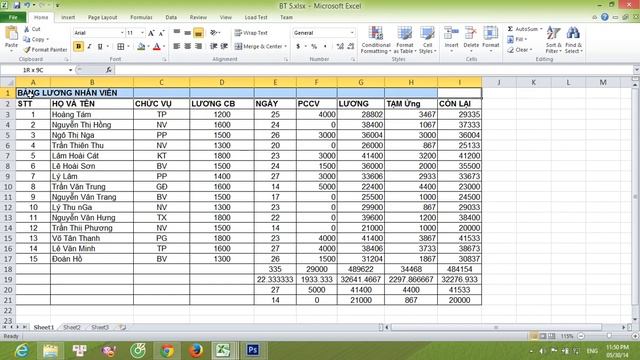Switch to Data tab

click(171, 18)
